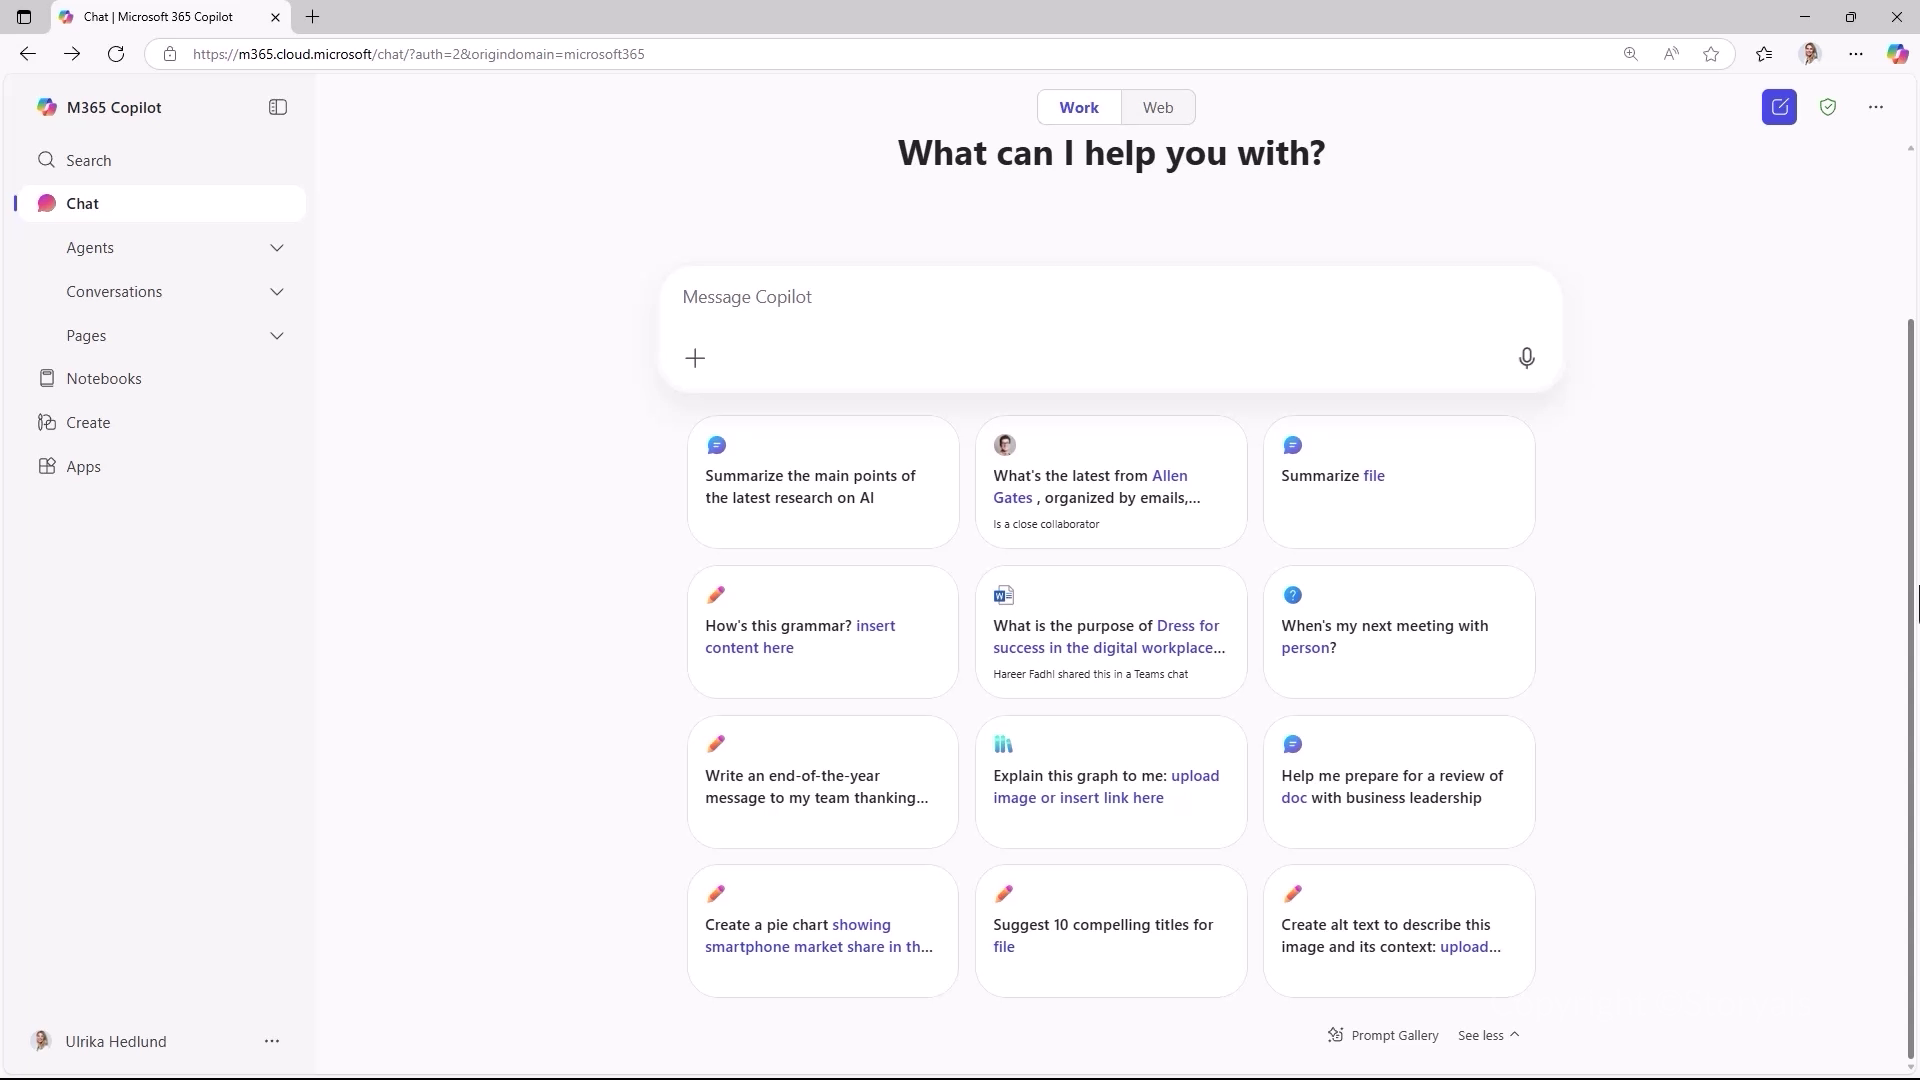Choose Summarize latest research on AI prompt
The height and width of the screenshot is (1080, 1920).
[822, 482]
